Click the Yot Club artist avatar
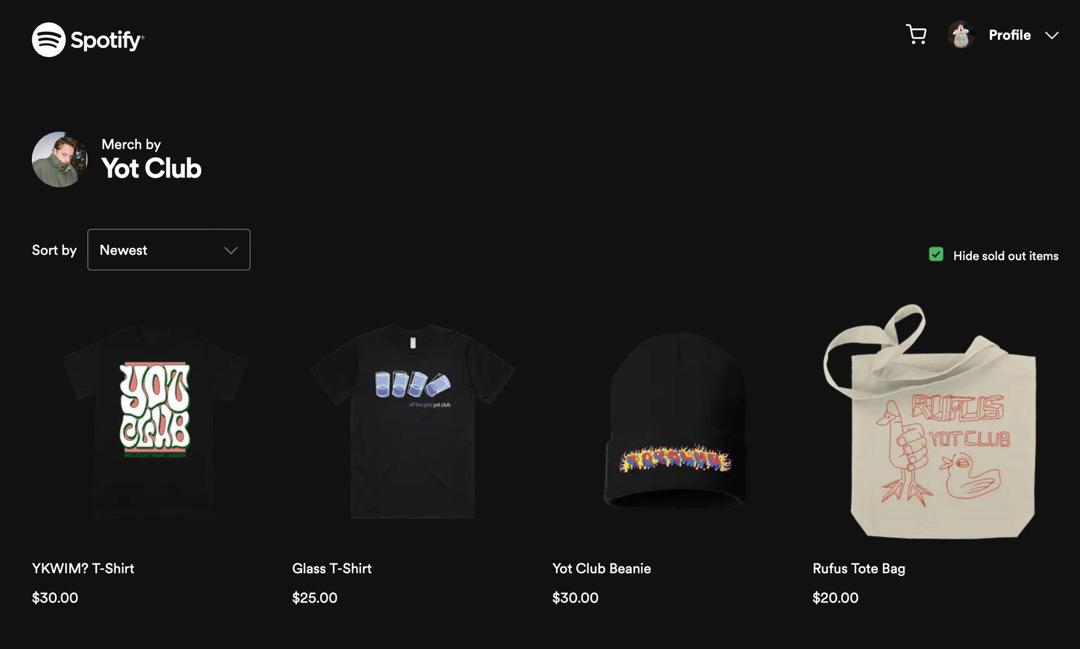This screenshot has width=1080, height=649. (59, 159)
